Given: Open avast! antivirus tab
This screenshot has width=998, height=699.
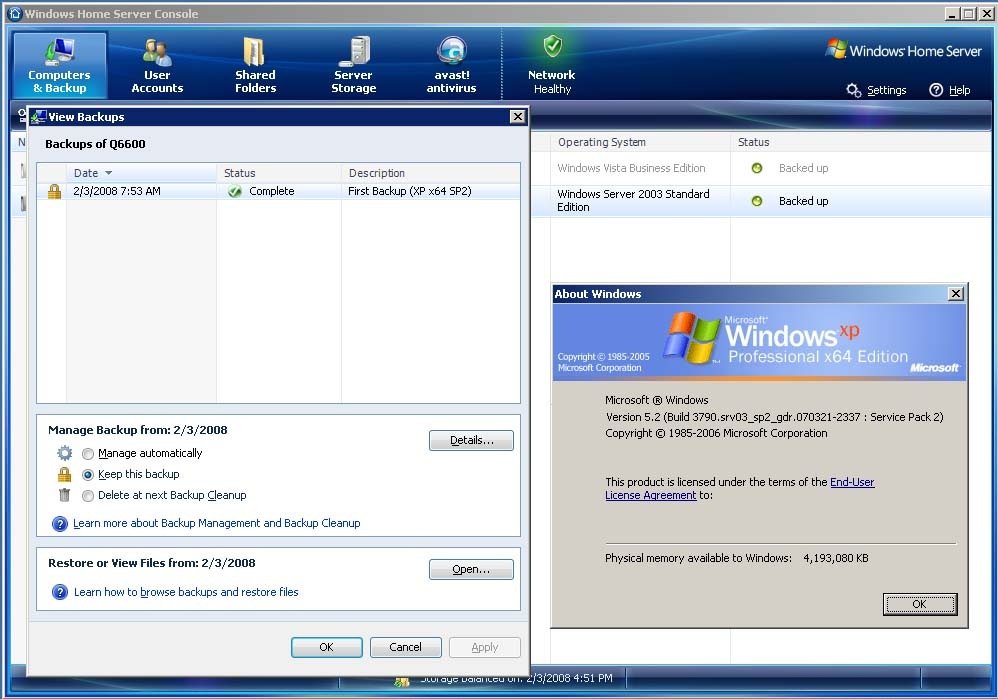Looking at the screenshot, I should (x=451, y=66).
